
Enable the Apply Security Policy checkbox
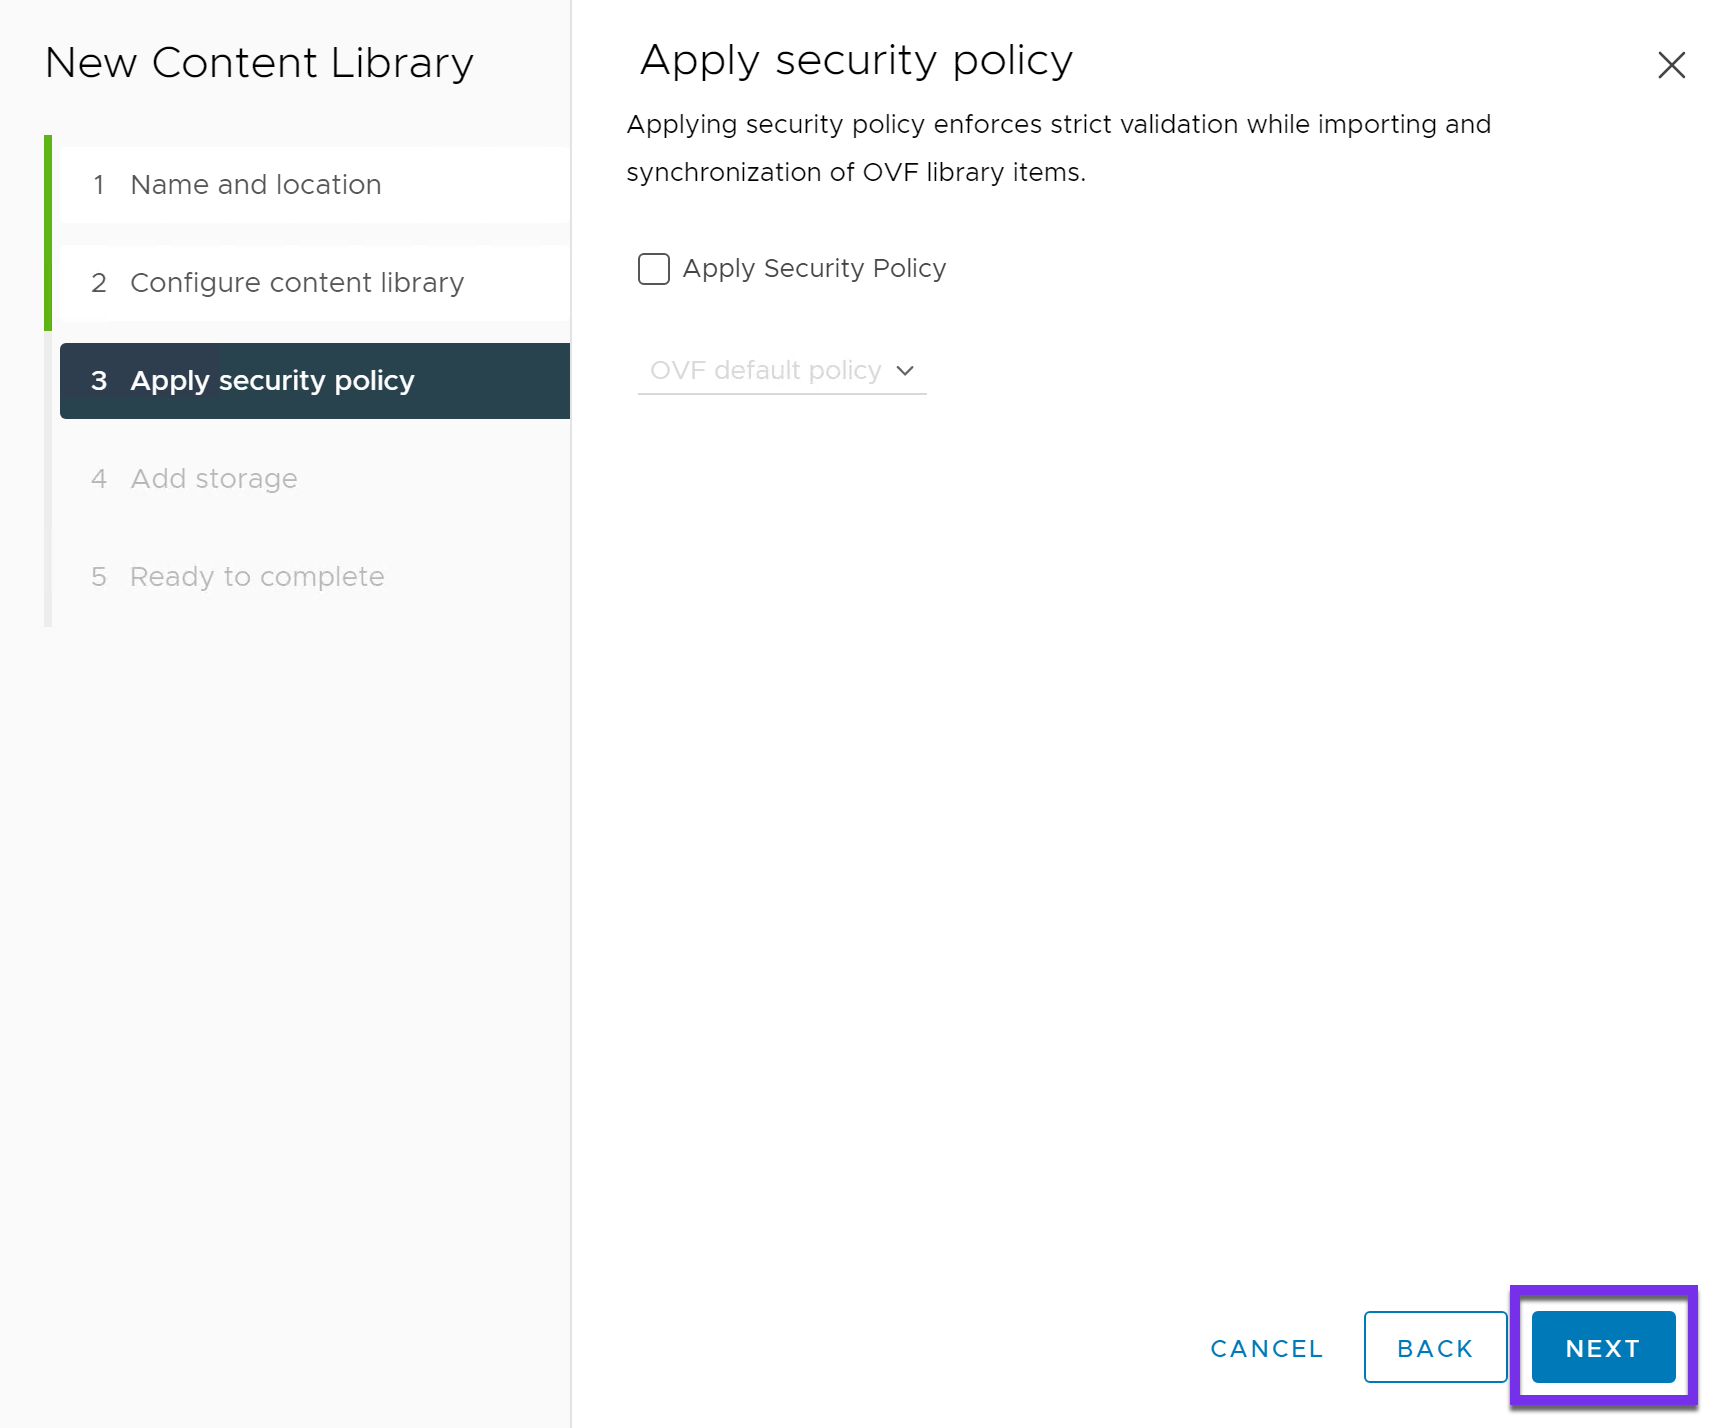point(653,268)
